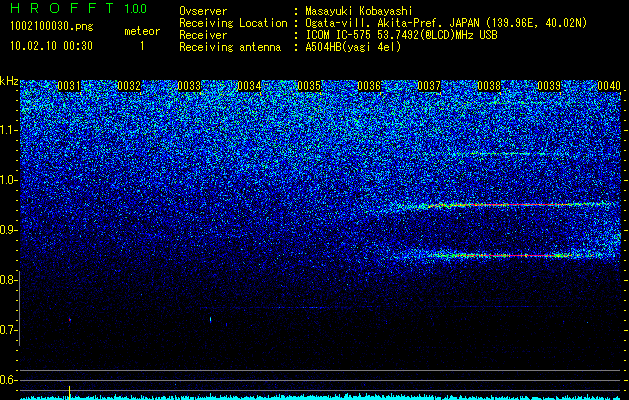Click the 0037 time marker

coord(429,86)
